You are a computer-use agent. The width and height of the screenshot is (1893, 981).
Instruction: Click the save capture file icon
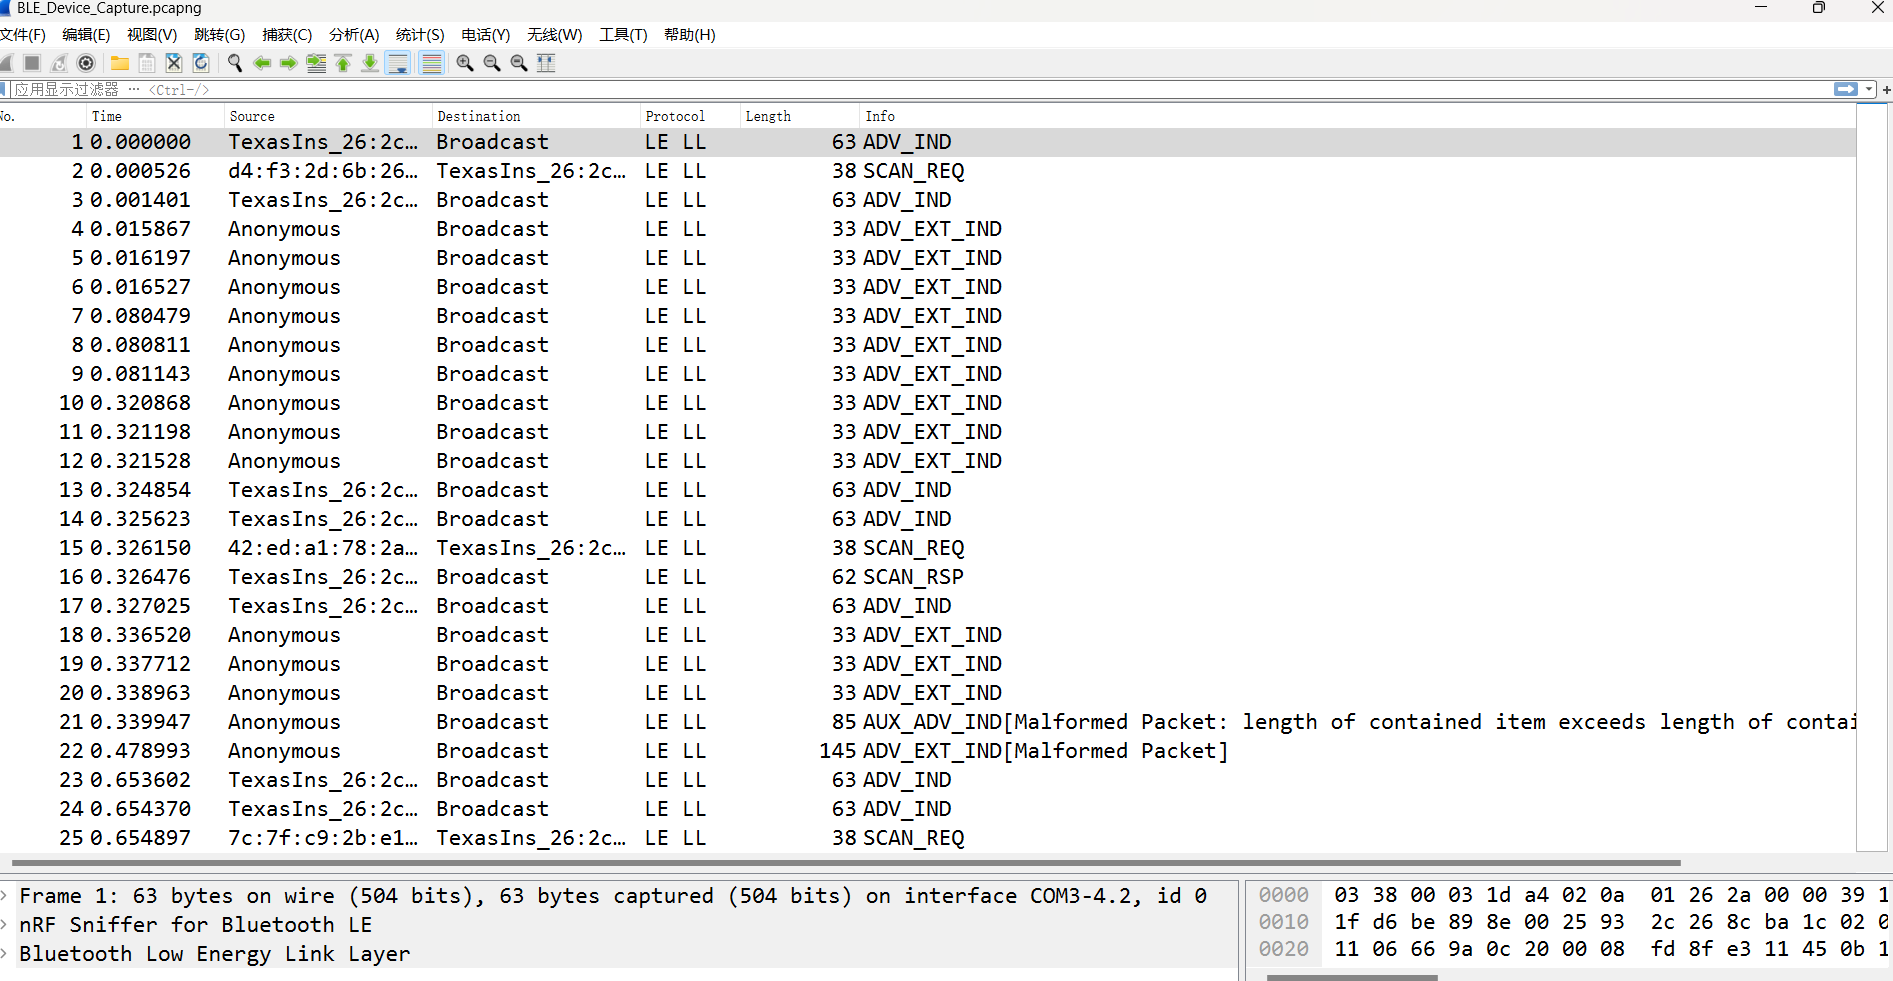click(x=147, y=63)
